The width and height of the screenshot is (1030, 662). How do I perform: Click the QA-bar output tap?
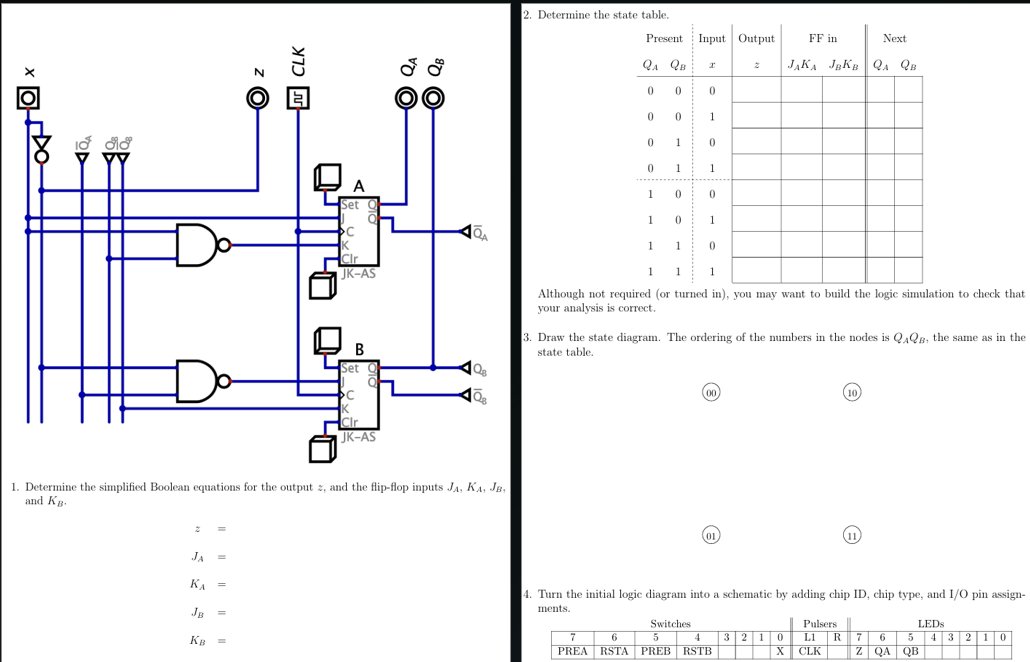click(x=467, y=232)
